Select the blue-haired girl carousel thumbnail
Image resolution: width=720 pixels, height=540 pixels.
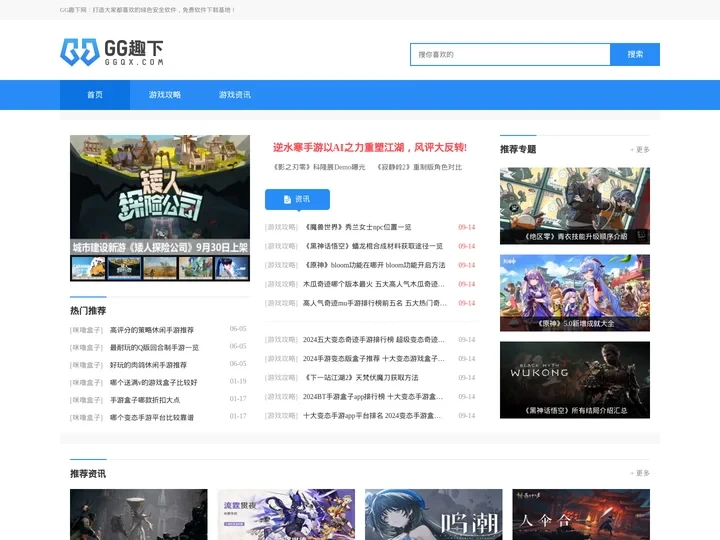[231, 268]
